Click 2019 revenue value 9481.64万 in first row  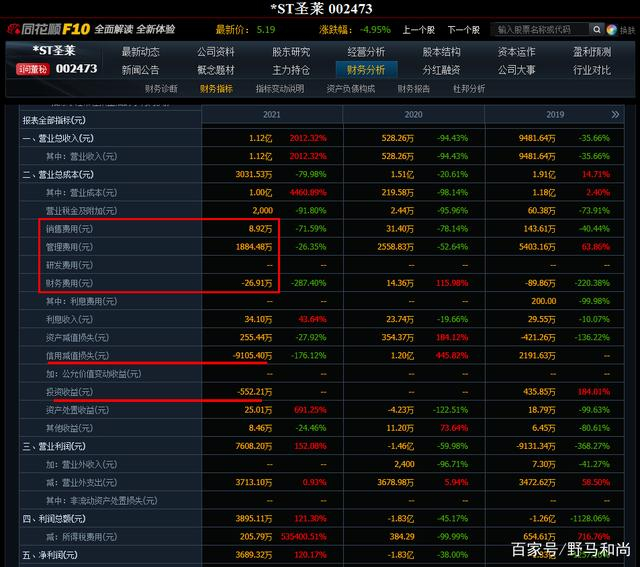click(x=537, y=138)
